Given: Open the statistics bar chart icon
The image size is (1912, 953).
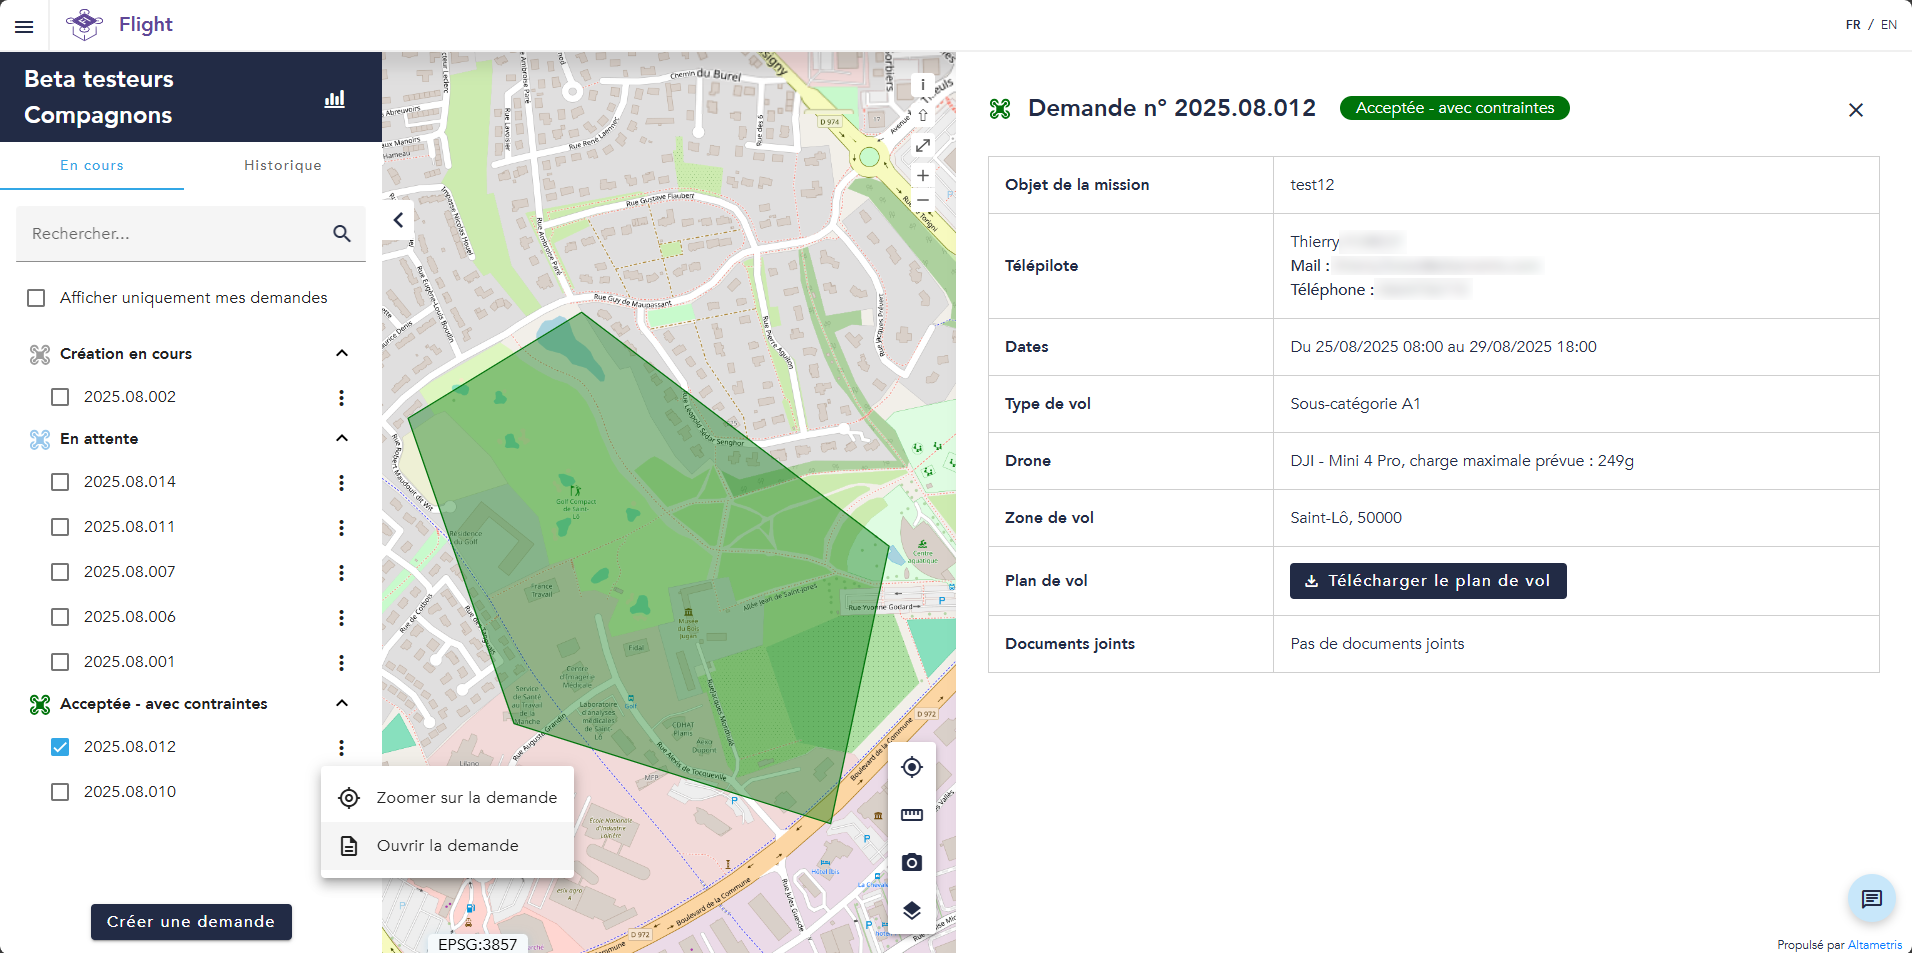Looking at the screenshot, I should 335,99.
